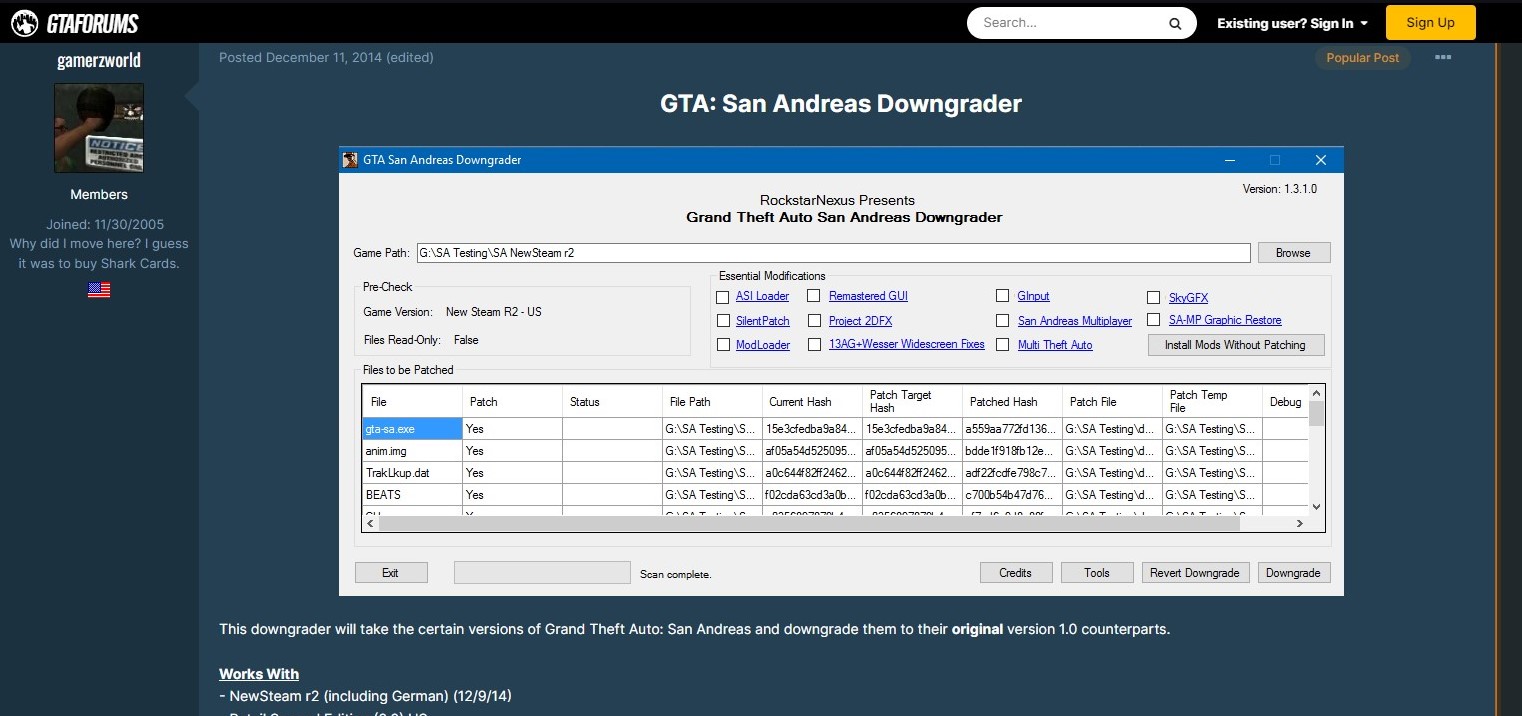
Task: Click the gamerzworld username link
Action: pyautogui.click(x=99, y=60)
